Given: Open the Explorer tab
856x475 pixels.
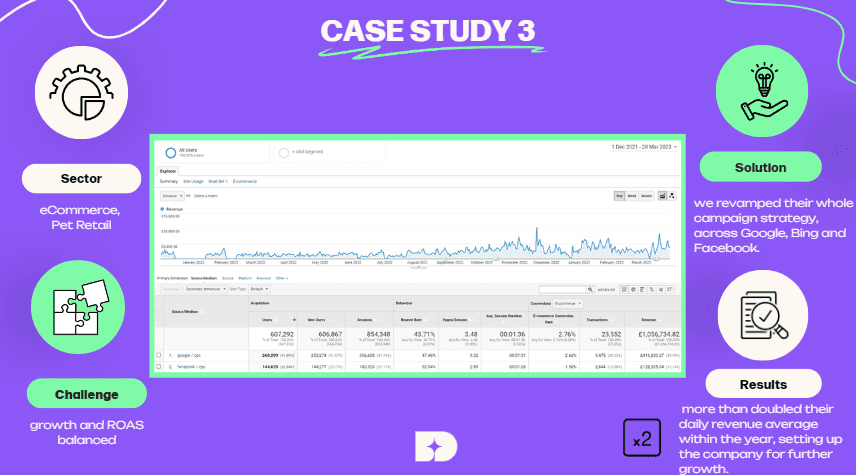Looking at the screenshot, I should (x=169, y=171).
